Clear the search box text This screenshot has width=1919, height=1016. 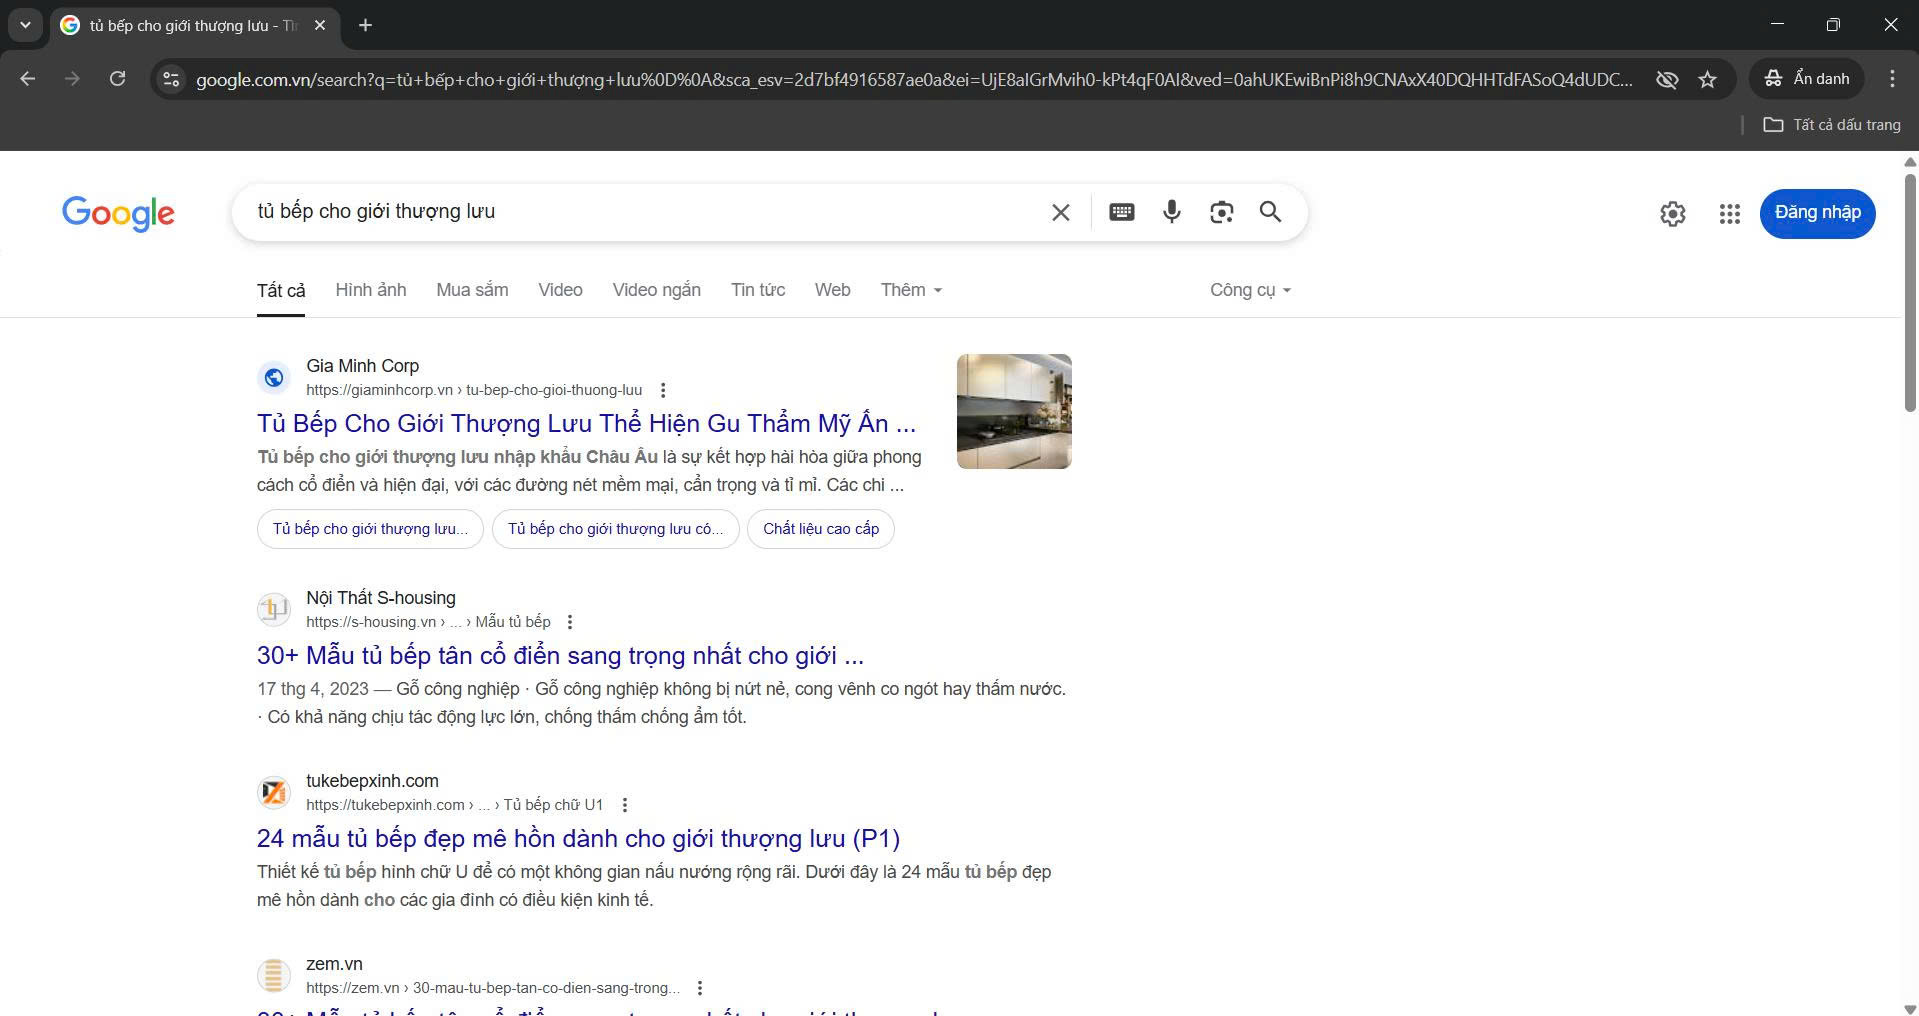tap(1061, 212)
